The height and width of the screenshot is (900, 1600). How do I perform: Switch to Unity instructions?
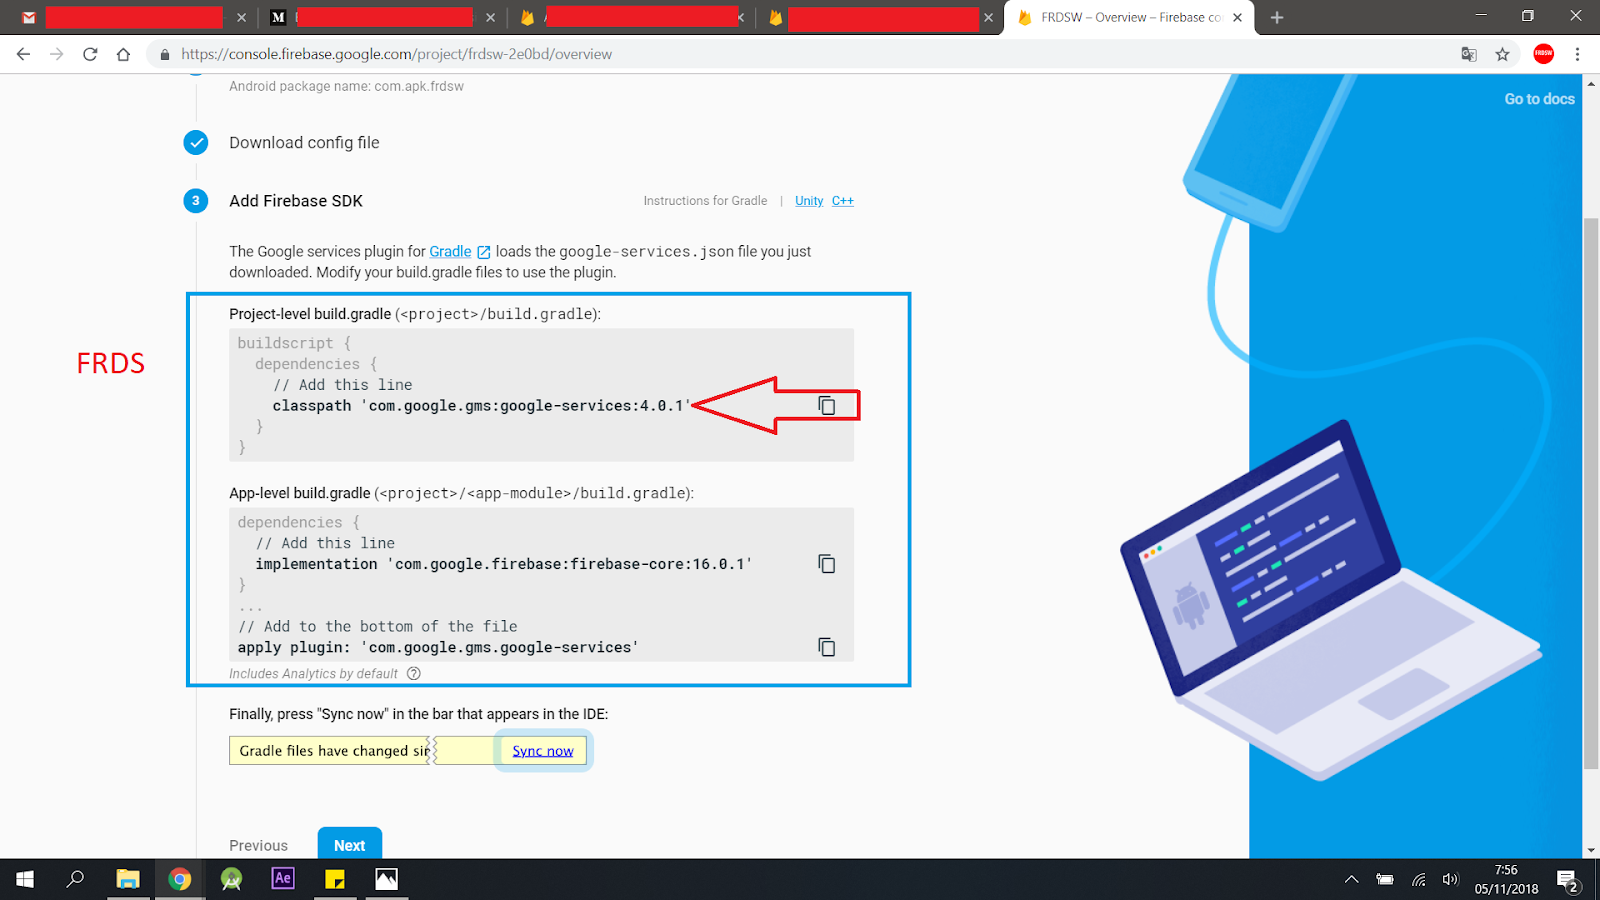pyautogui.click(x=809, y=201)
